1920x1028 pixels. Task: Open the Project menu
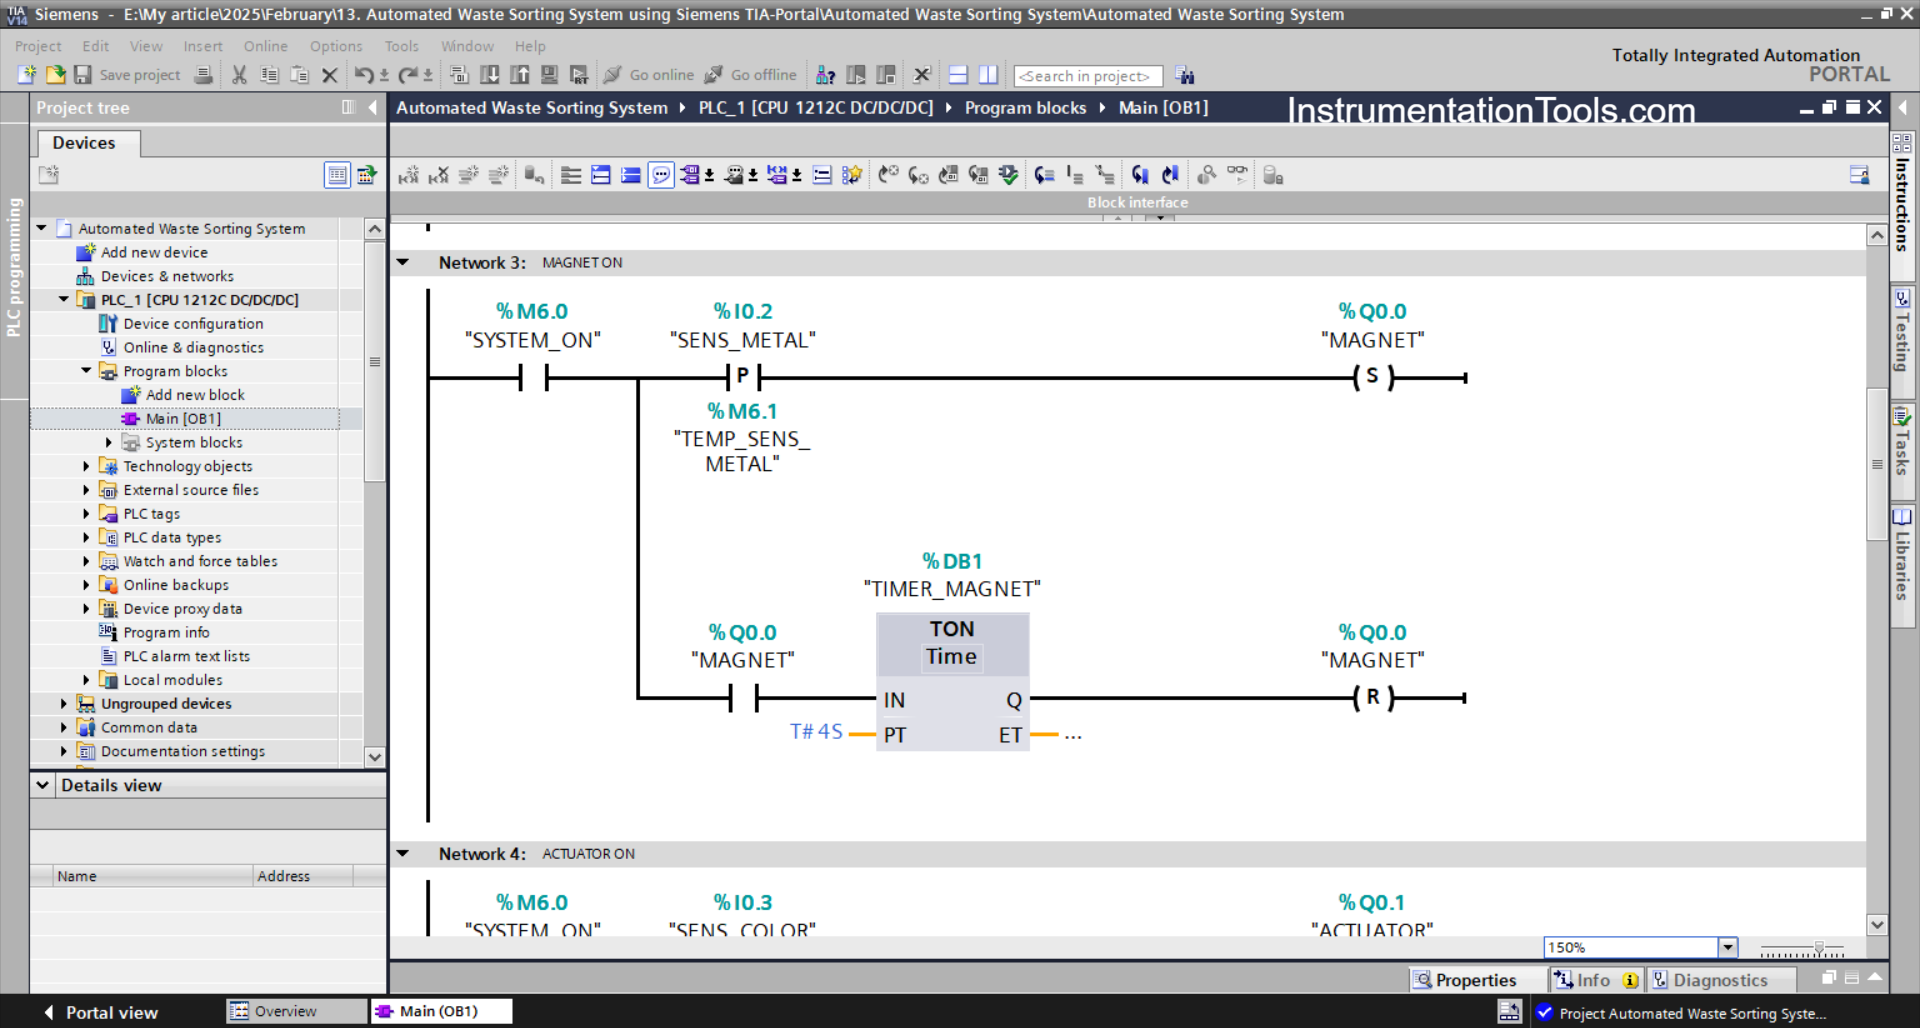tap(38, 46)
